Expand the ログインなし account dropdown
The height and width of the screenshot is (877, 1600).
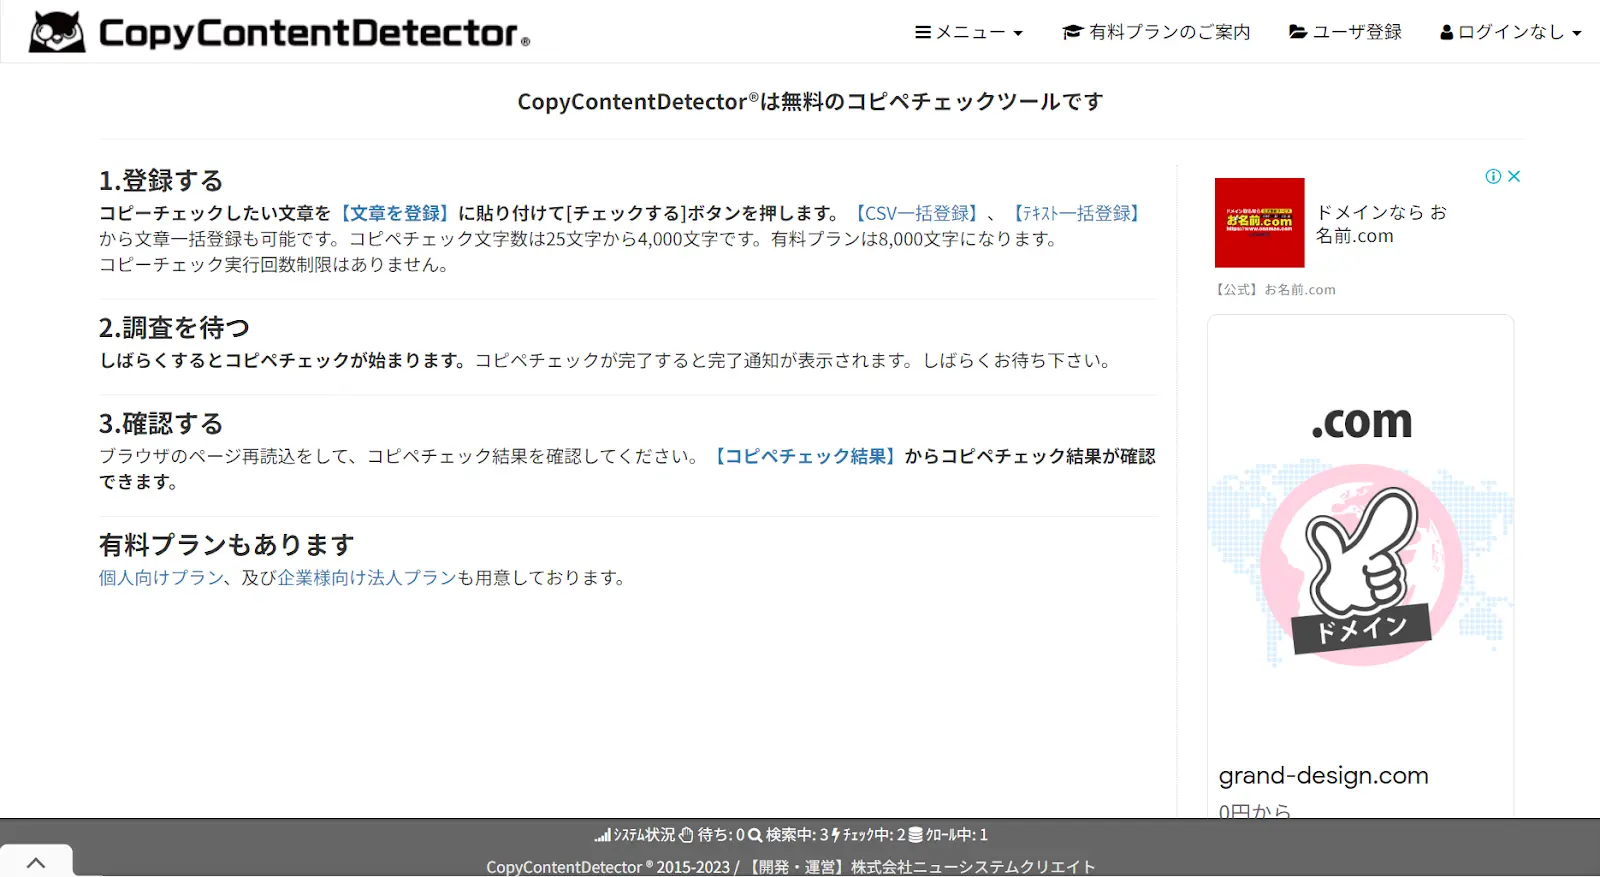pyautogui.click(x=1511, y=32)
